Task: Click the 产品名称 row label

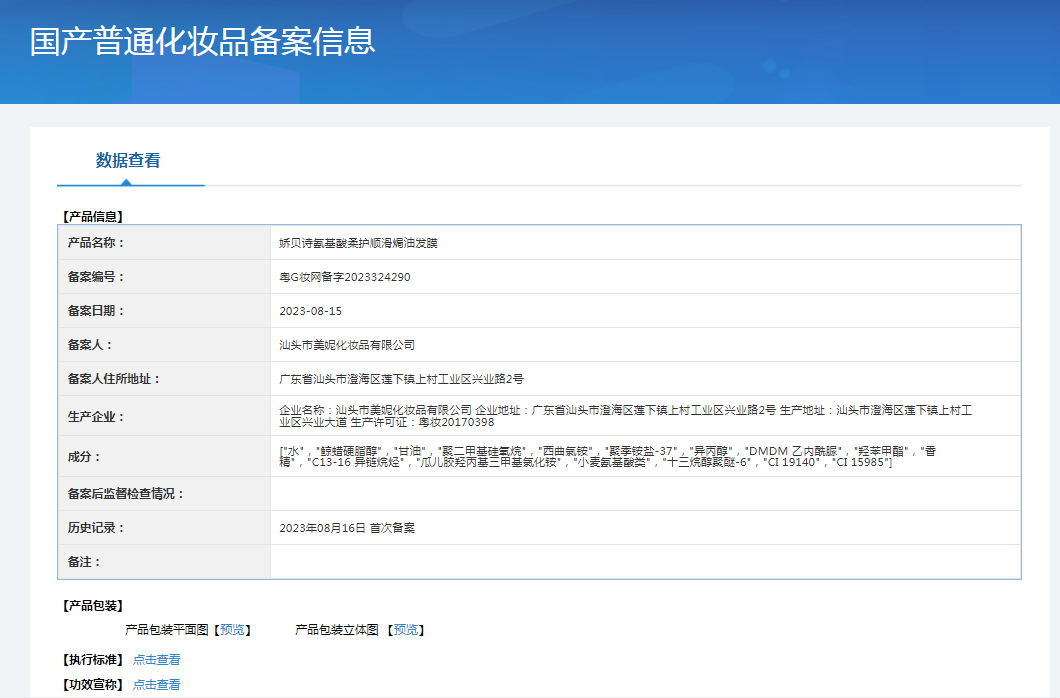Action: click(96, 243)
